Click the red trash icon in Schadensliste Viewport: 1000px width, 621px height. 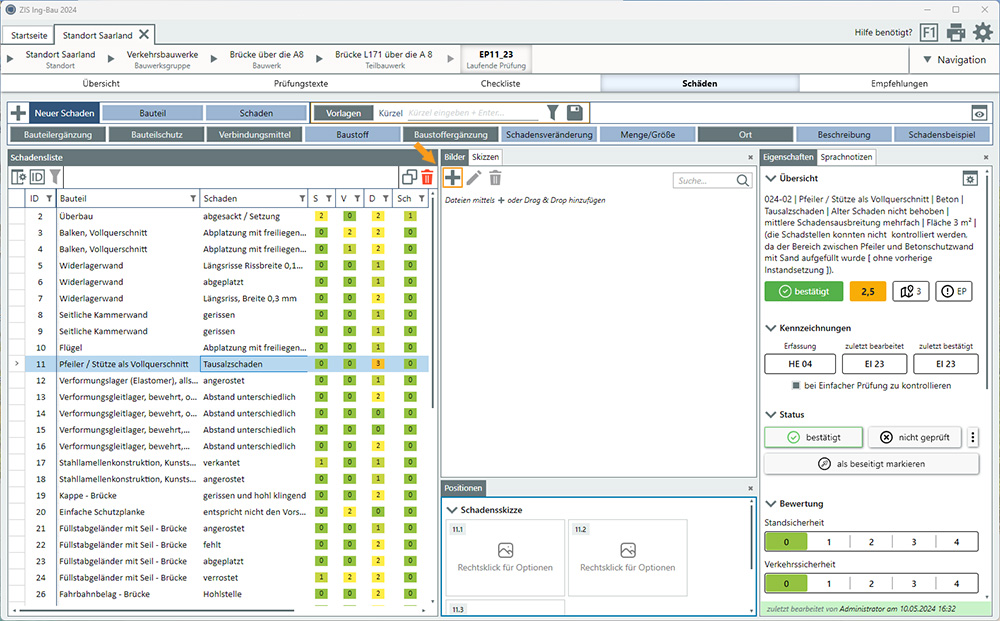[427, 177]
